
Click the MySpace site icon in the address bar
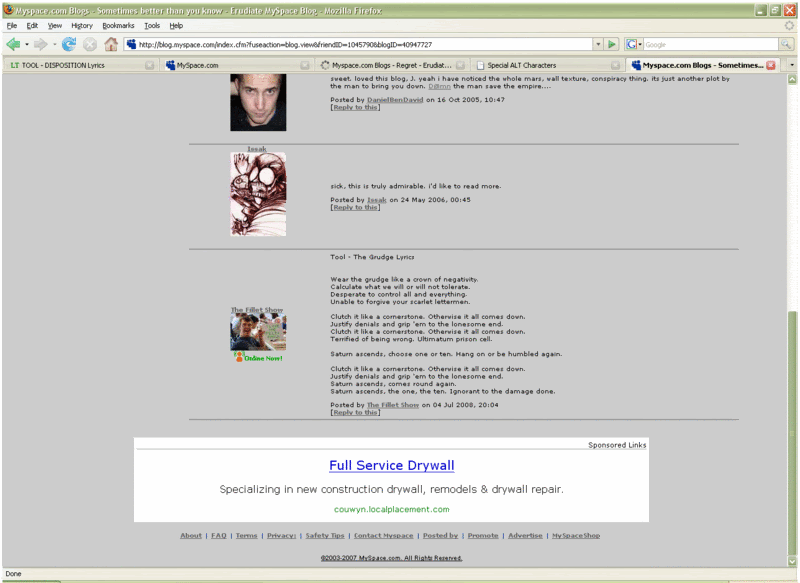pyautogui.click(x=131, y=44)
